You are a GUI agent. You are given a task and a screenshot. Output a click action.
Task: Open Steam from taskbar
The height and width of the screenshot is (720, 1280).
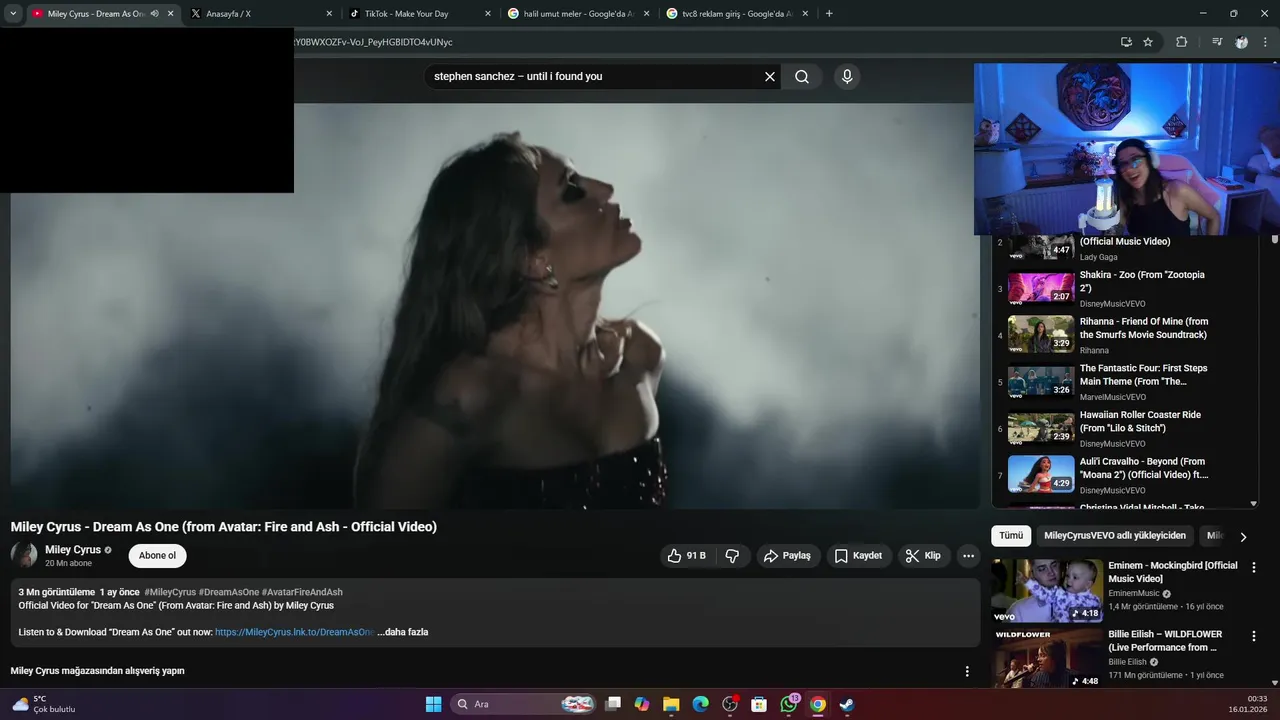pos(847,704)
